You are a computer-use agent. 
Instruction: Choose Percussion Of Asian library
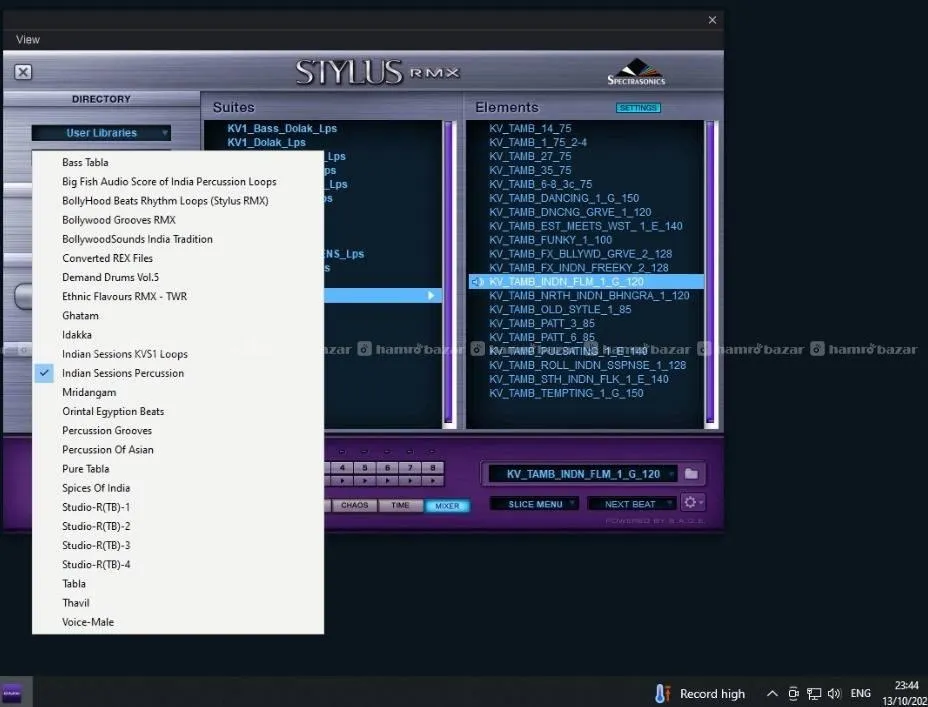(178, 450)
